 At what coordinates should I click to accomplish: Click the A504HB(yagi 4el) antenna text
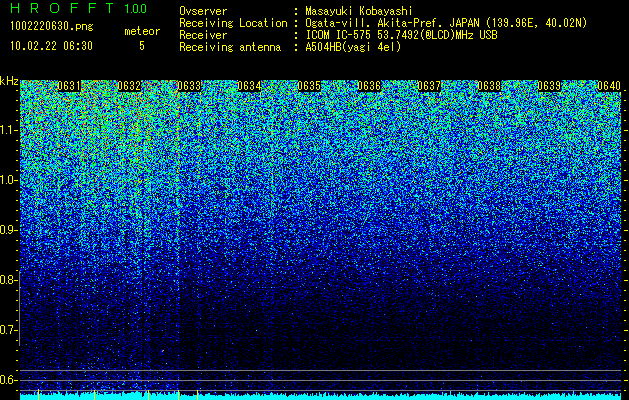point(353,47)
